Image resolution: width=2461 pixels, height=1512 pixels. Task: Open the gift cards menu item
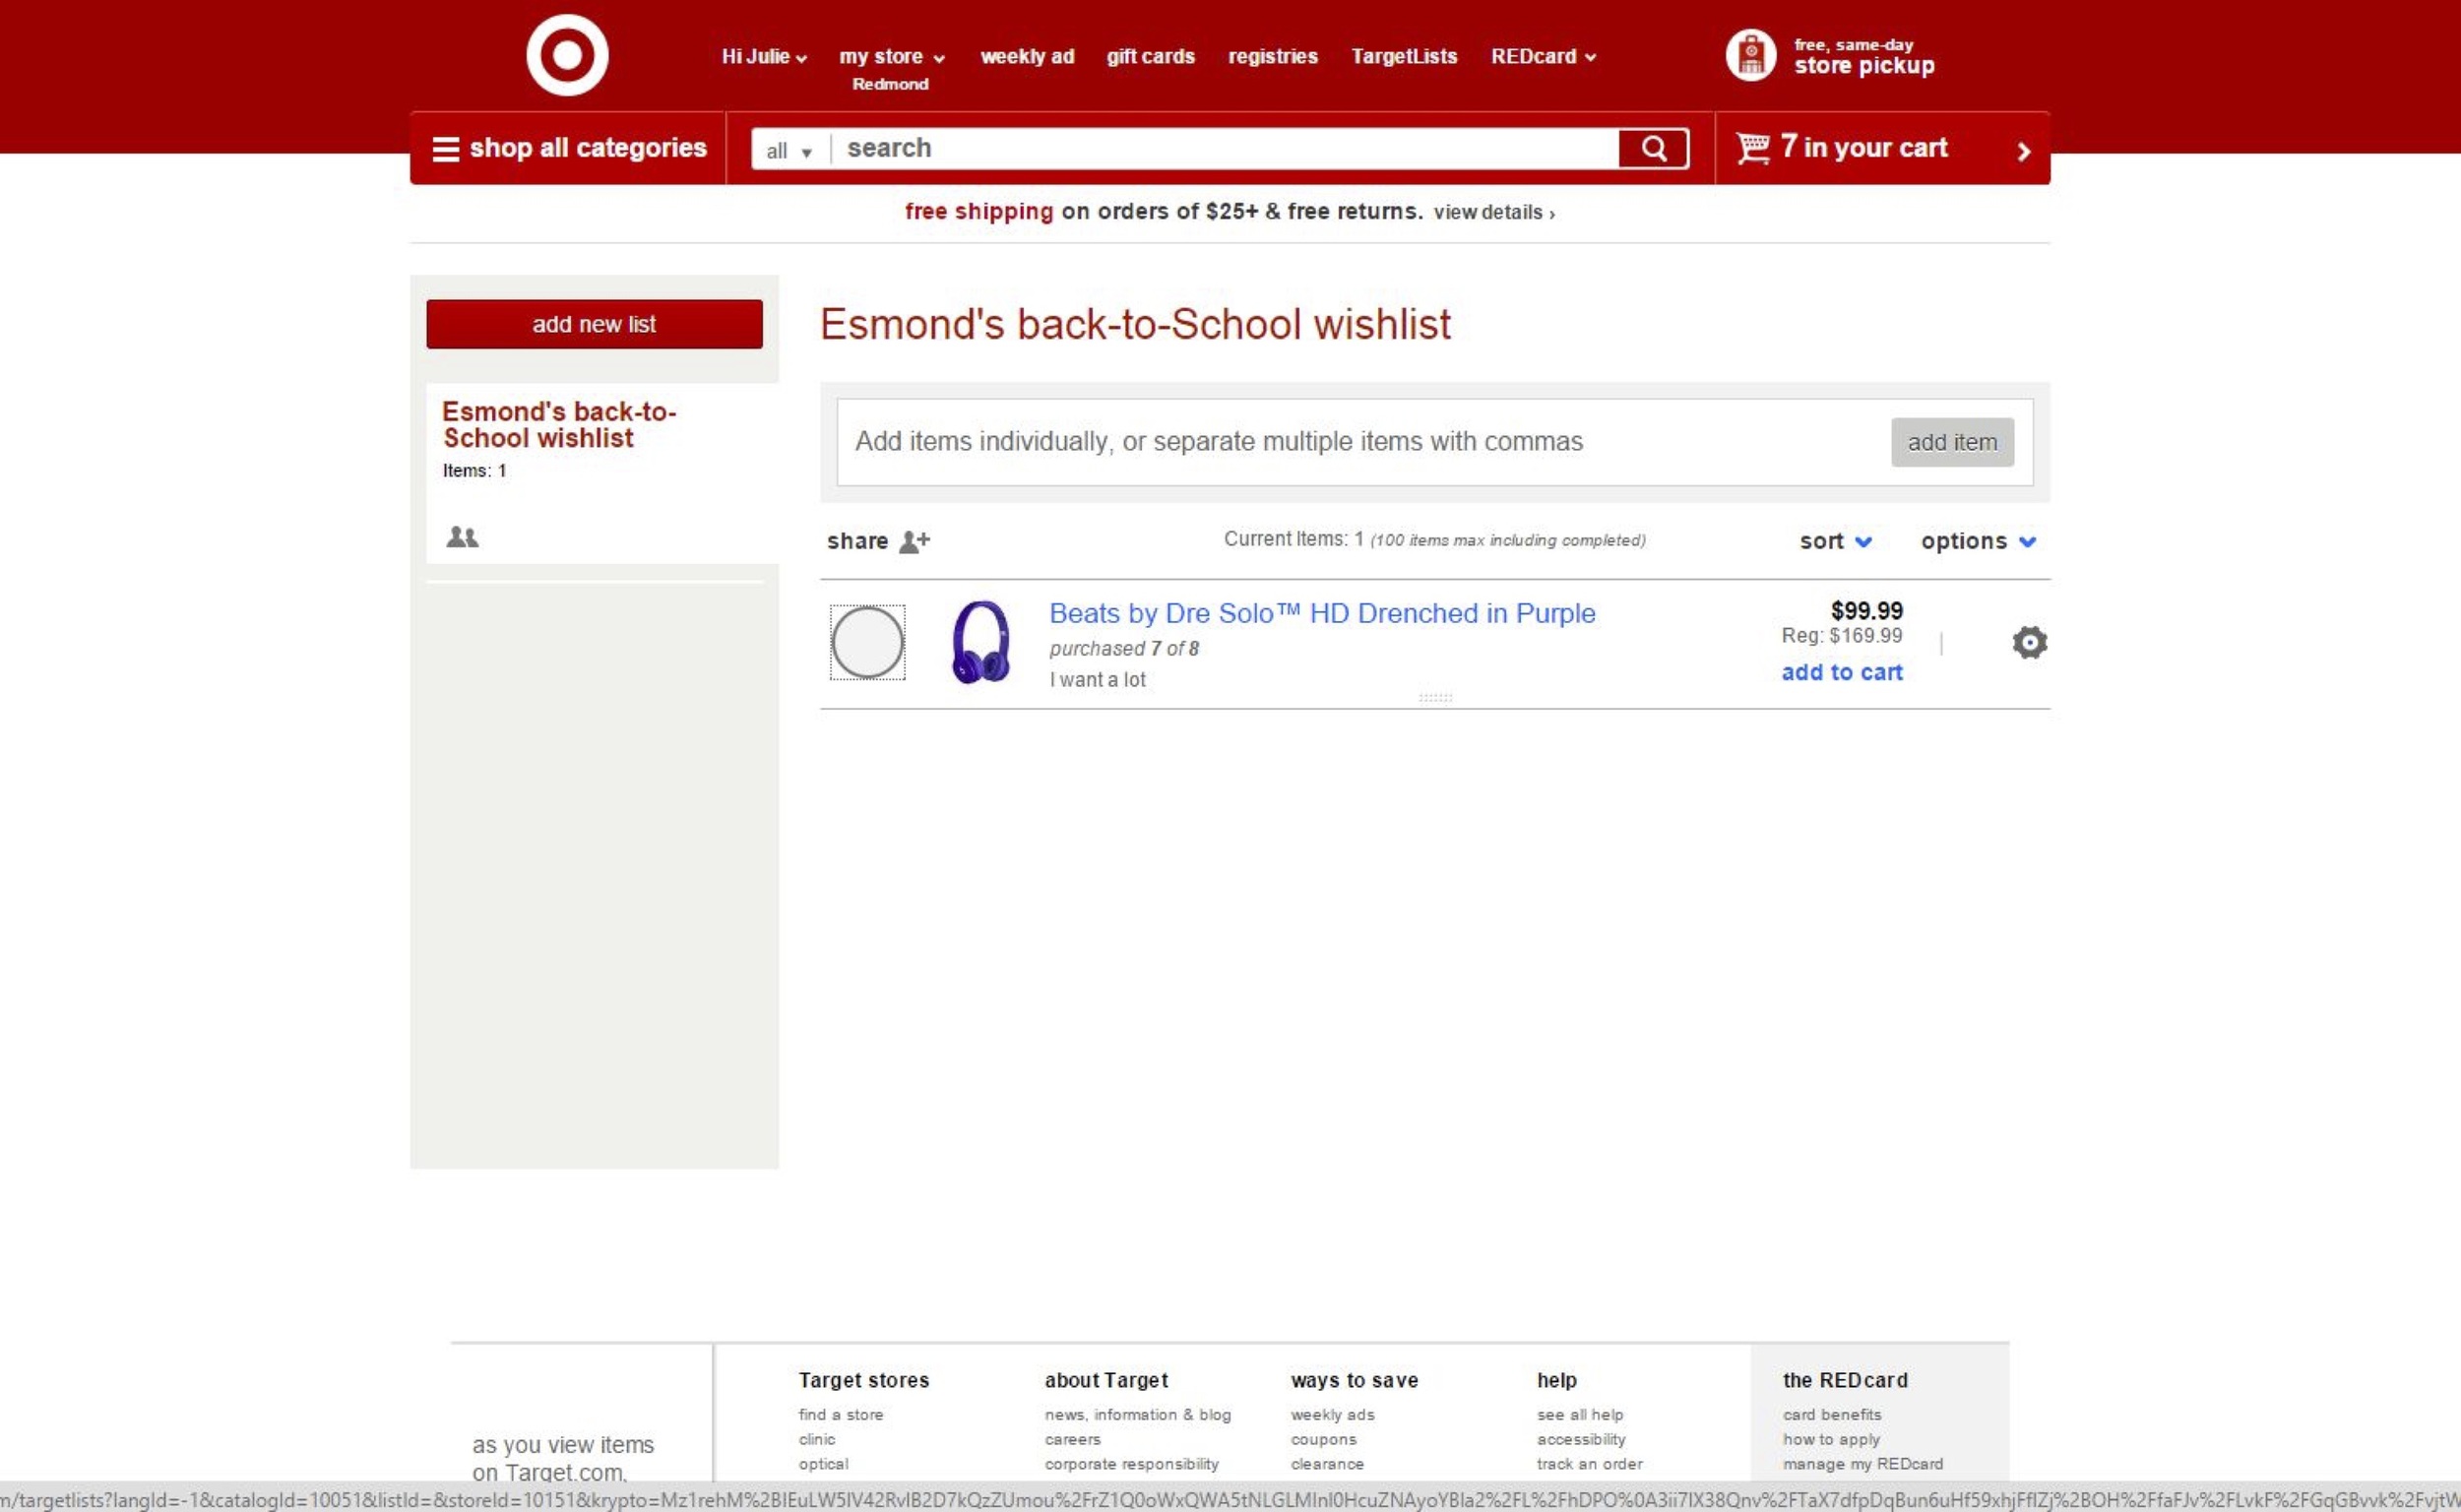click(1150, 57)
